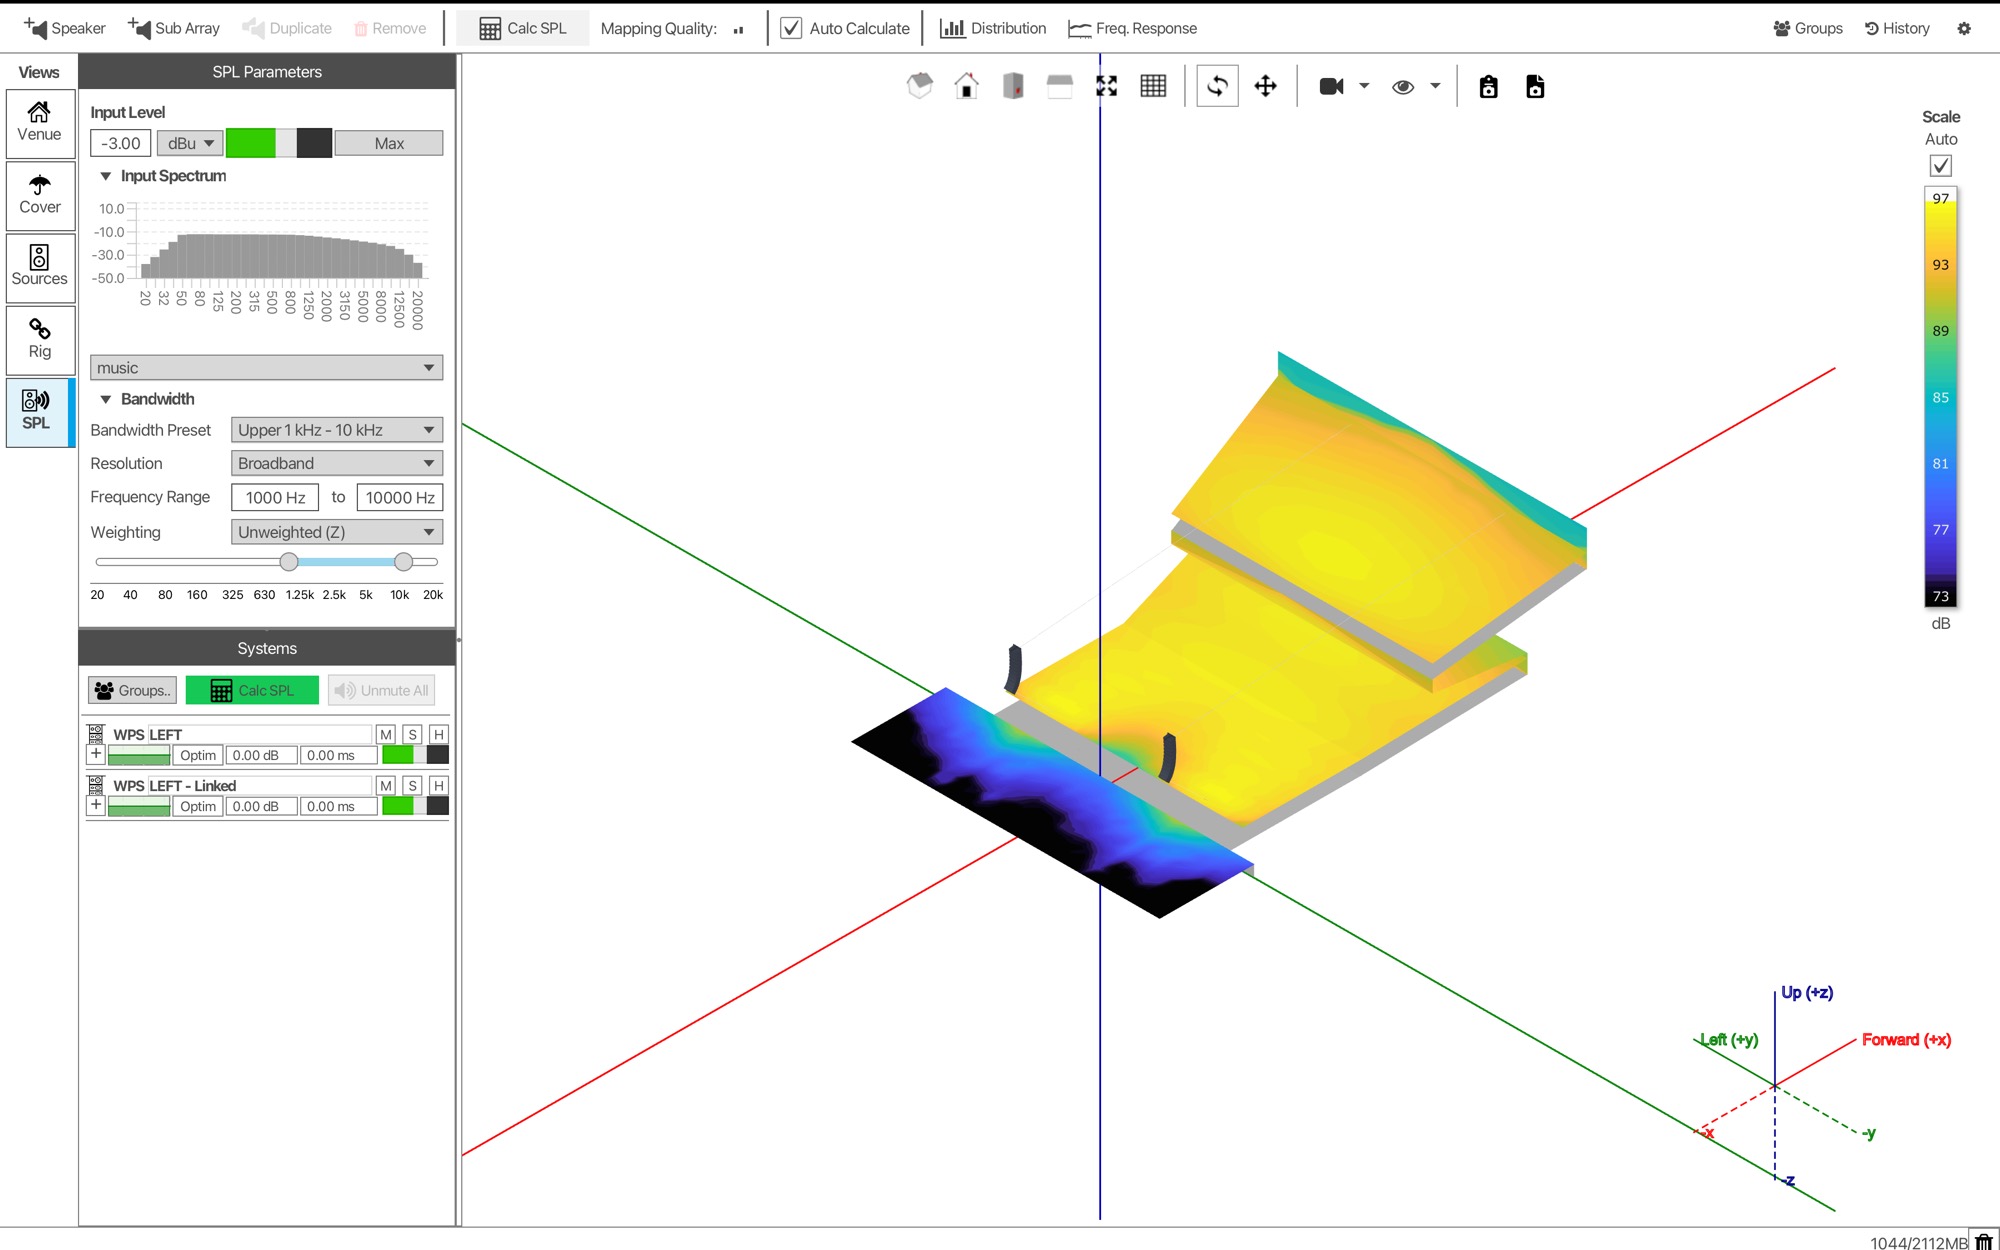Mute the WPS LEFT - Linked system
This screenshot has width=2000, height=1250.
coord(386,785)
